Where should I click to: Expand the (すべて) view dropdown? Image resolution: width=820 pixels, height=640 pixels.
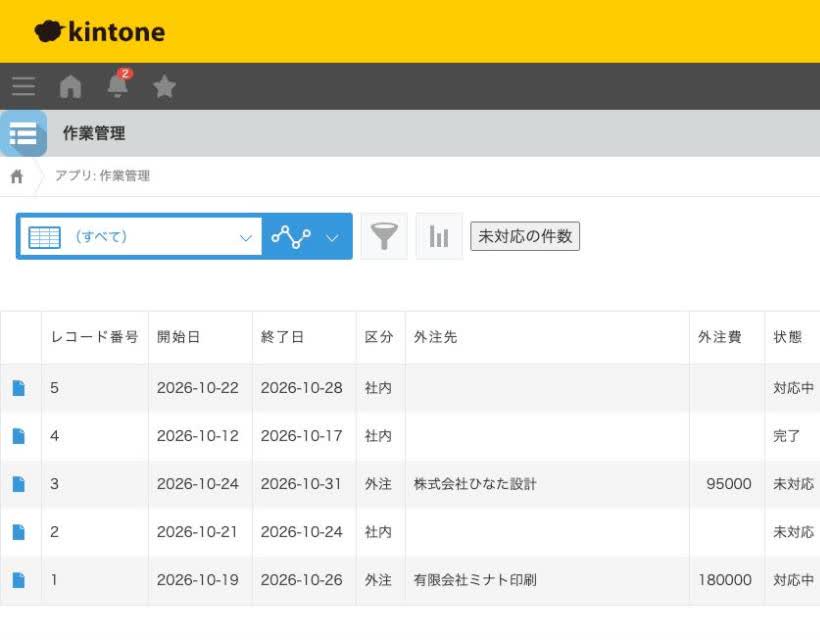[140, 237]
